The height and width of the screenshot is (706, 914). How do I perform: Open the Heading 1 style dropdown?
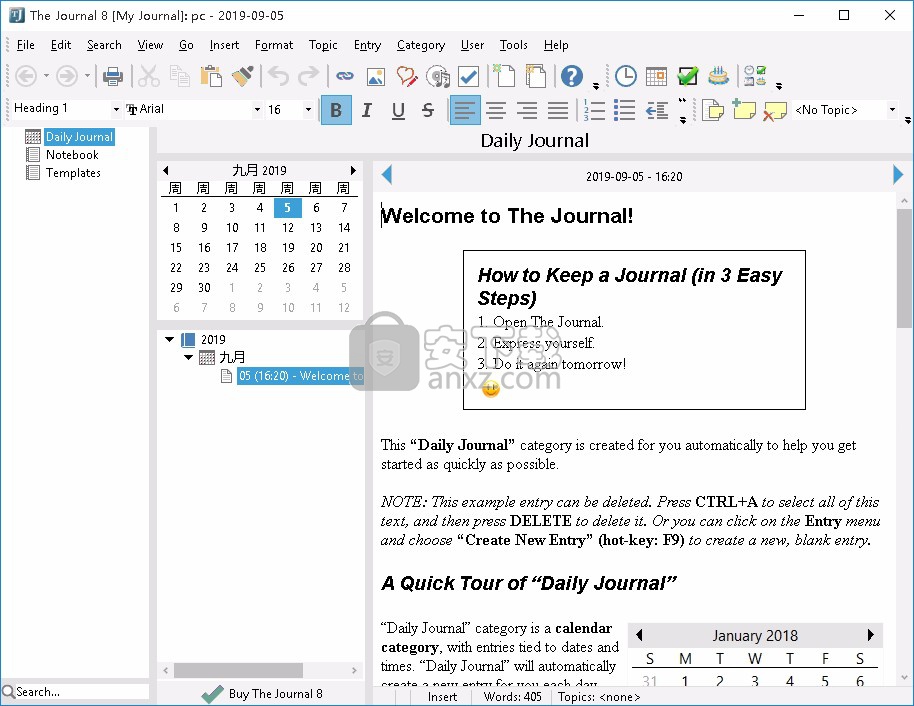(x=116, y=110)
